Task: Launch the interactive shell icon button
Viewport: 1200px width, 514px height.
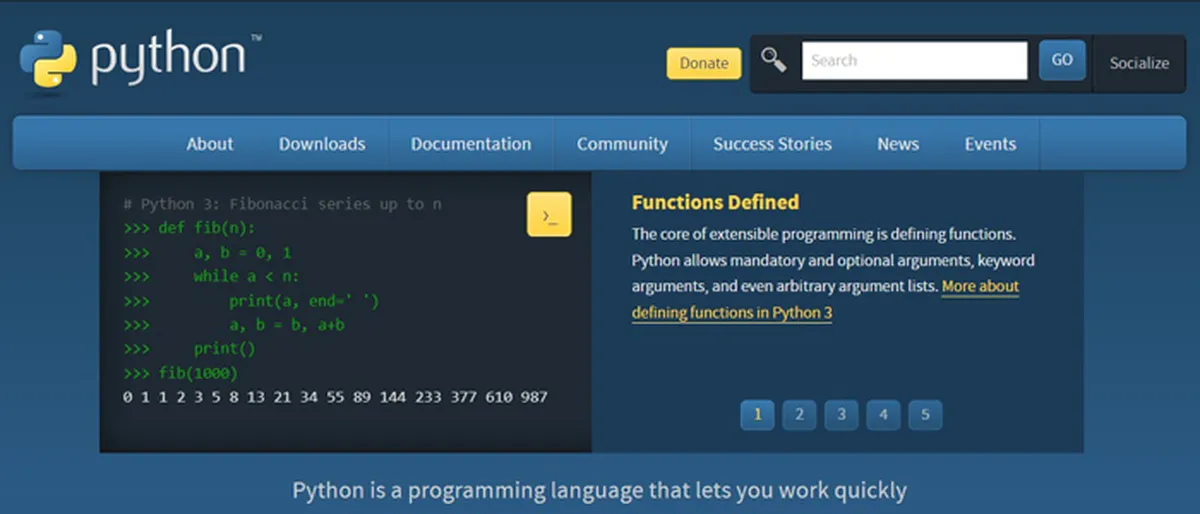Action: pos(549,214)
